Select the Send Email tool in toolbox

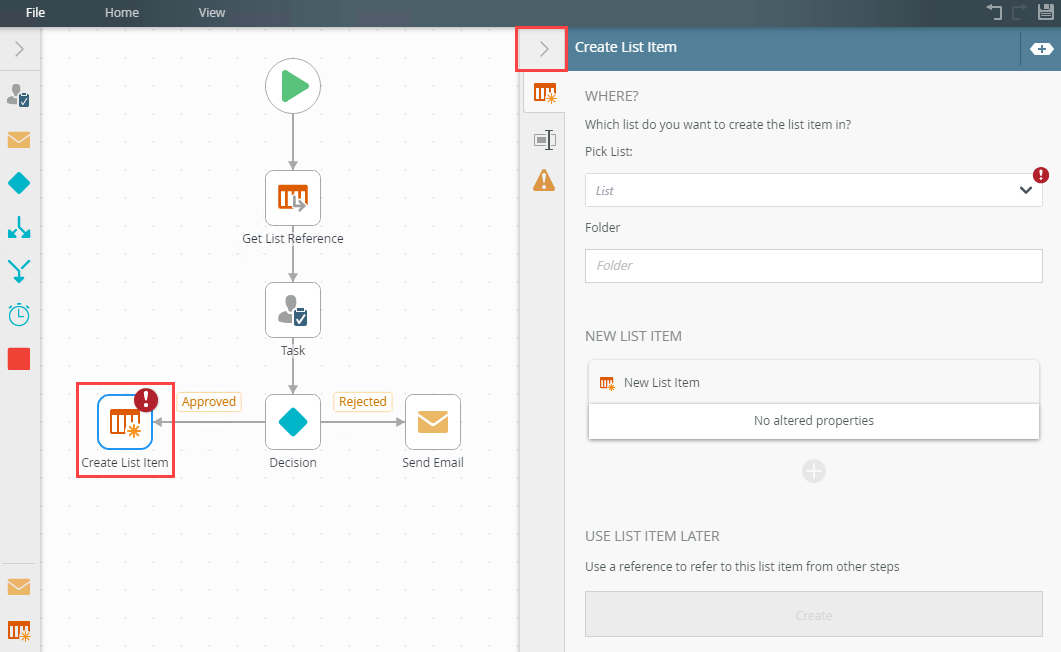pyautogui.click(x=19, y=140)
